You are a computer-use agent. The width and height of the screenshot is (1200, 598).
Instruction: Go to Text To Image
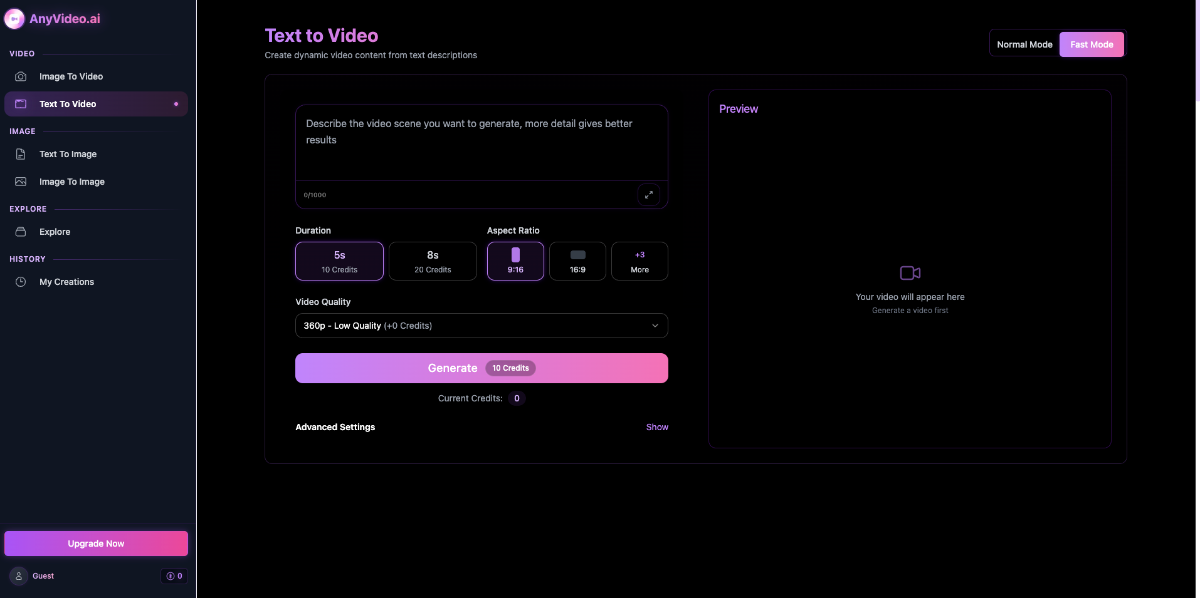pos(96,154)
